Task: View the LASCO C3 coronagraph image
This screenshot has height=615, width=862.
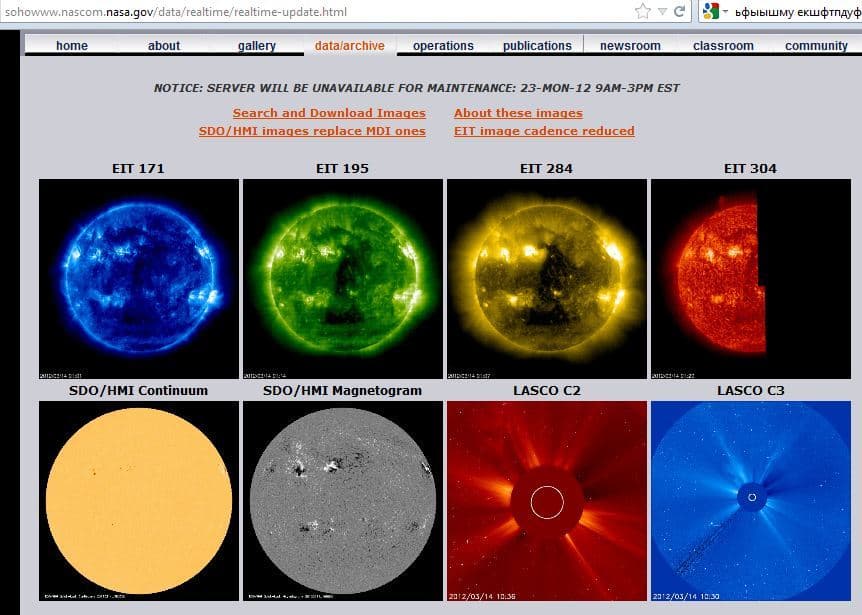Action: tap(750, 501)
